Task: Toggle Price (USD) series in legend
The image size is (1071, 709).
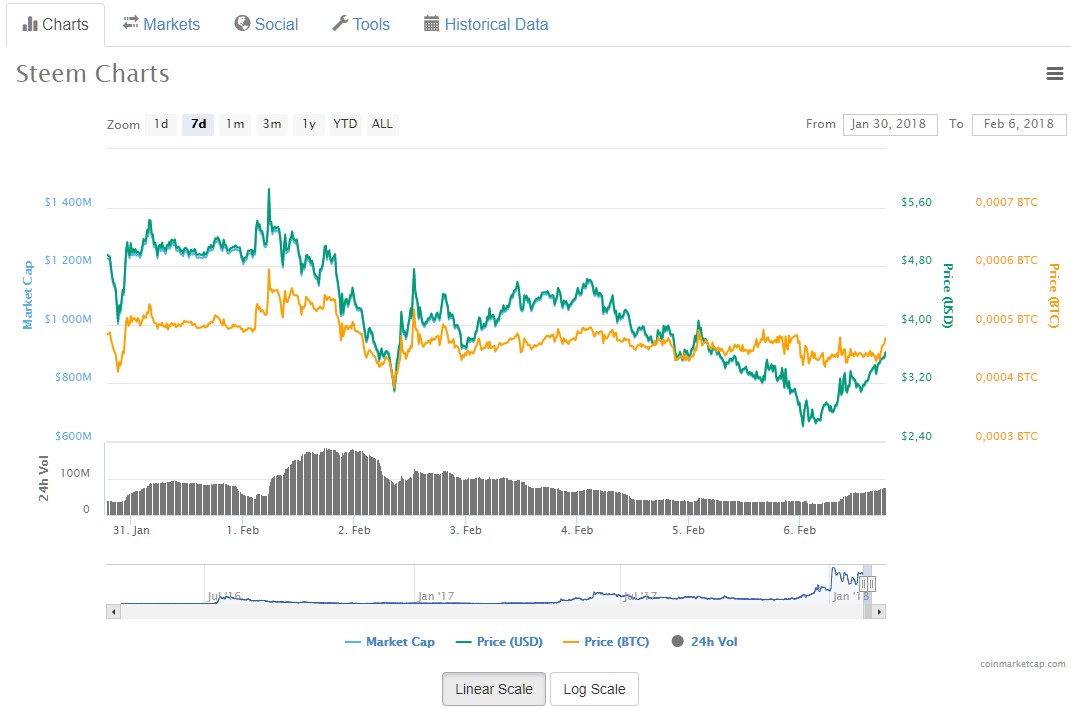Action: coord(499,641)
